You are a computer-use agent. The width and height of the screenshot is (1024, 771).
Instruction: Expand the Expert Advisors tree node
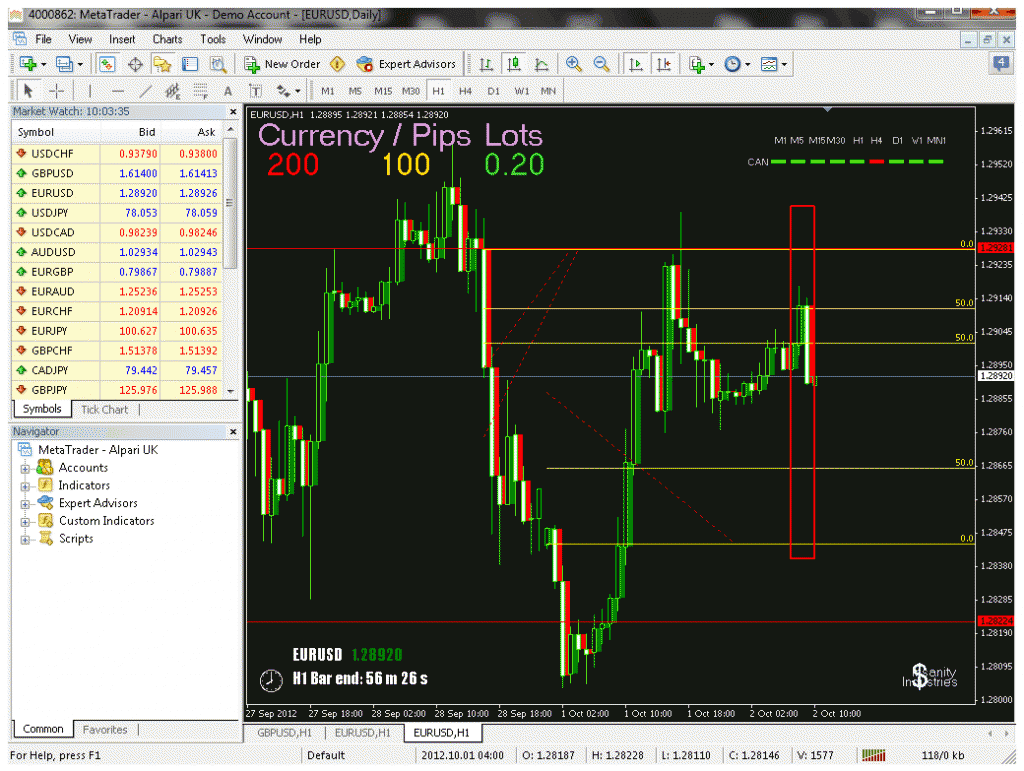(x=25, y=503)
